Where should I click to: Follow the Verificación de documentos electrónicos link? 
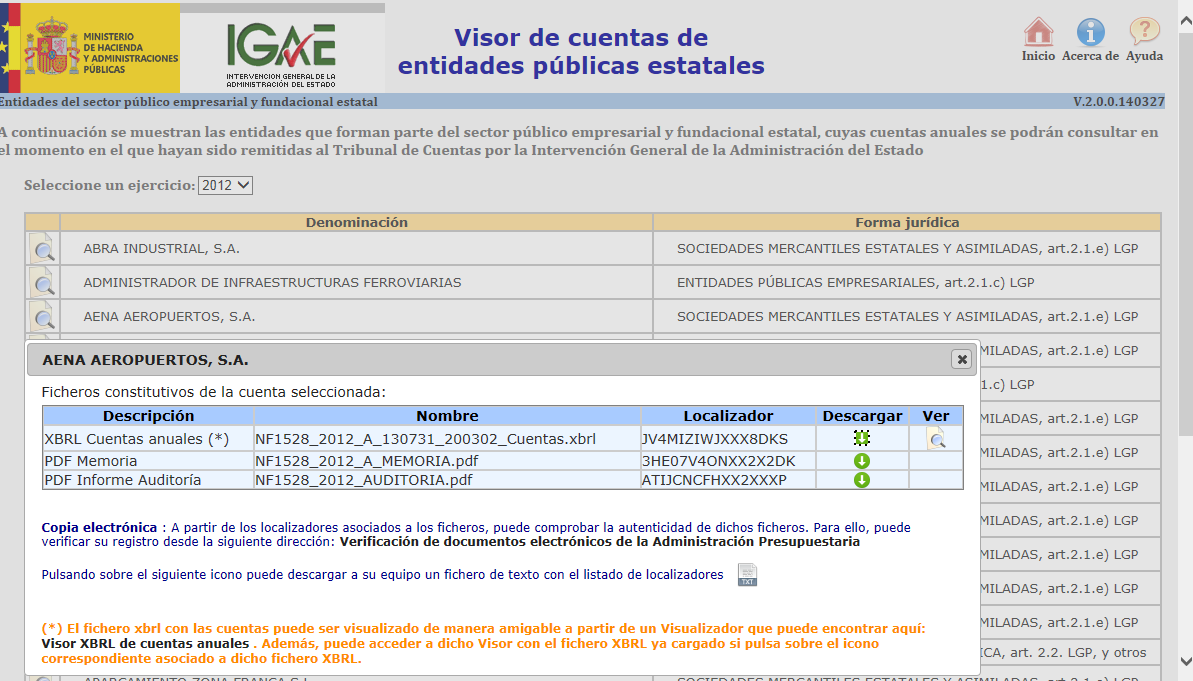pyautogui.click(x=599, y=542)
